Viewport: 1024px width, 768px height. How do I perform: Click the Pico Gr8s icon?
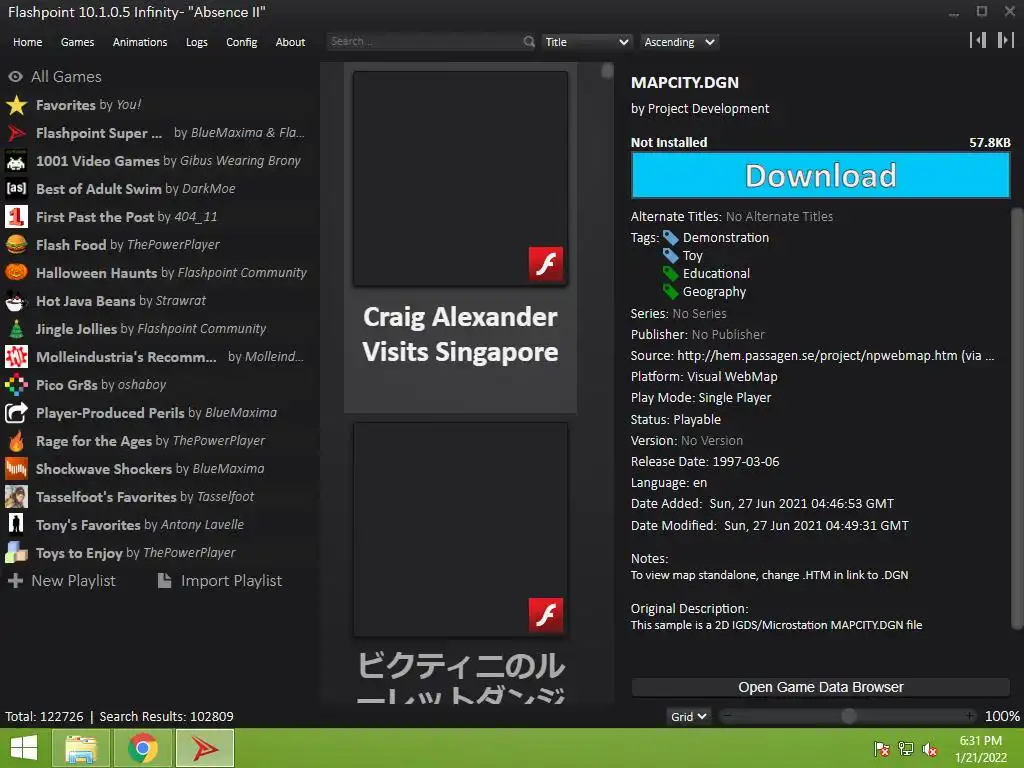(16, 385)
